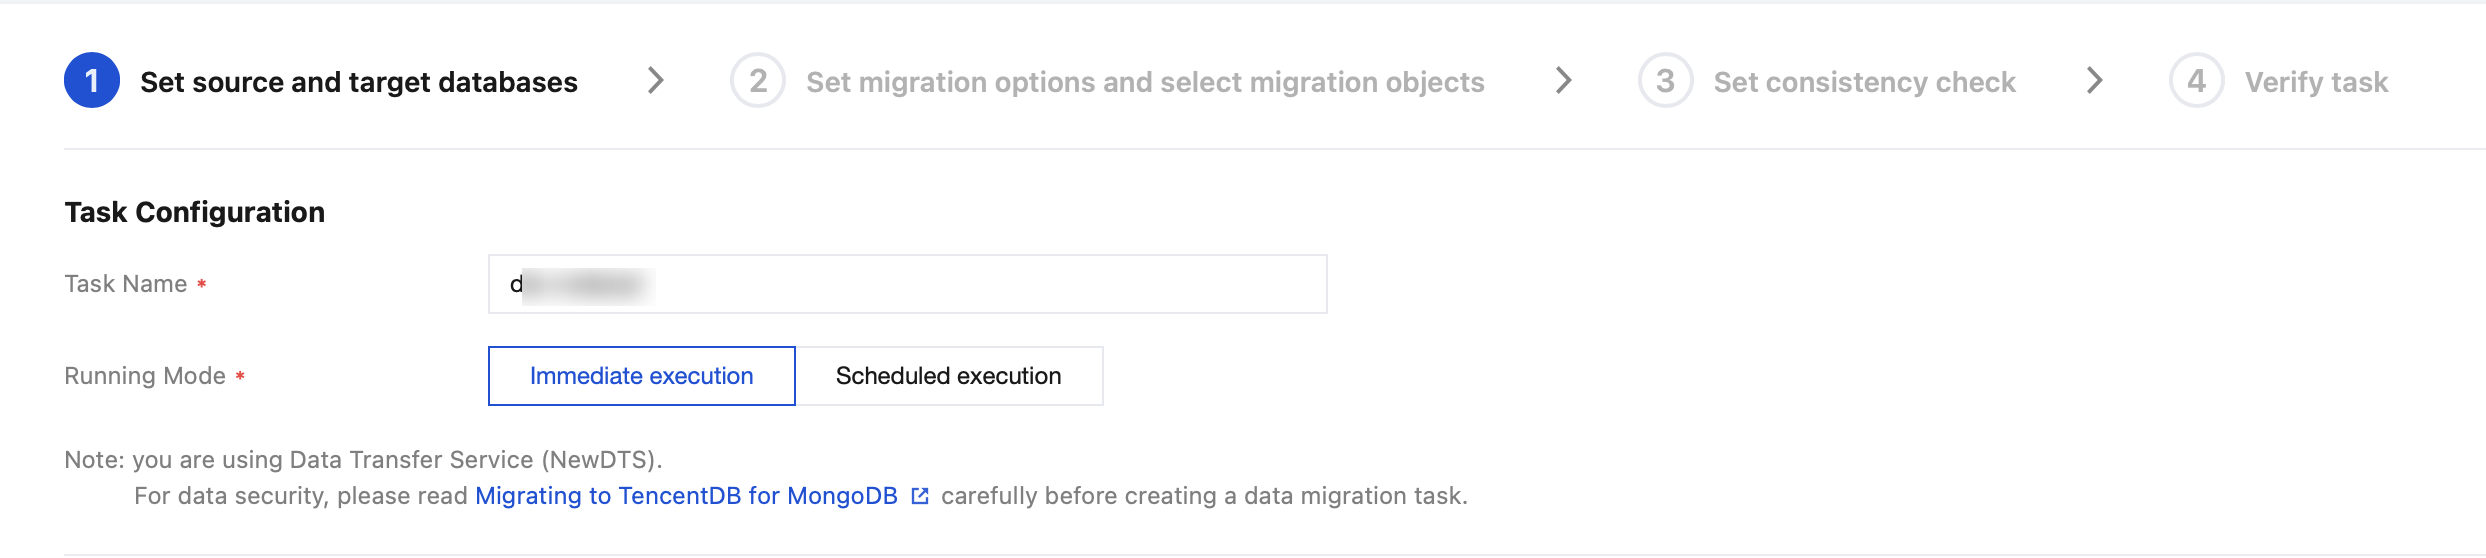Click the step 3 number circle
The image size is (2486, 558).
coord(1665,81)
